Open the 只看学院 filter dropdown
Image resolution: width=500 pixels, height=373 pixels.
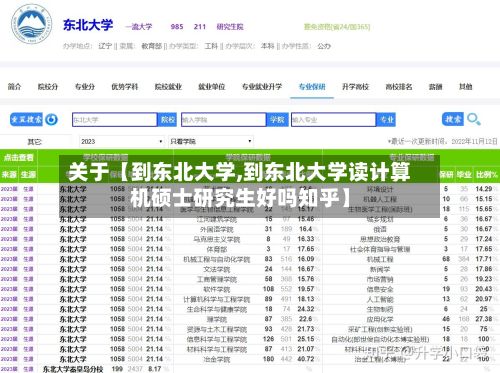click(211, 141)
